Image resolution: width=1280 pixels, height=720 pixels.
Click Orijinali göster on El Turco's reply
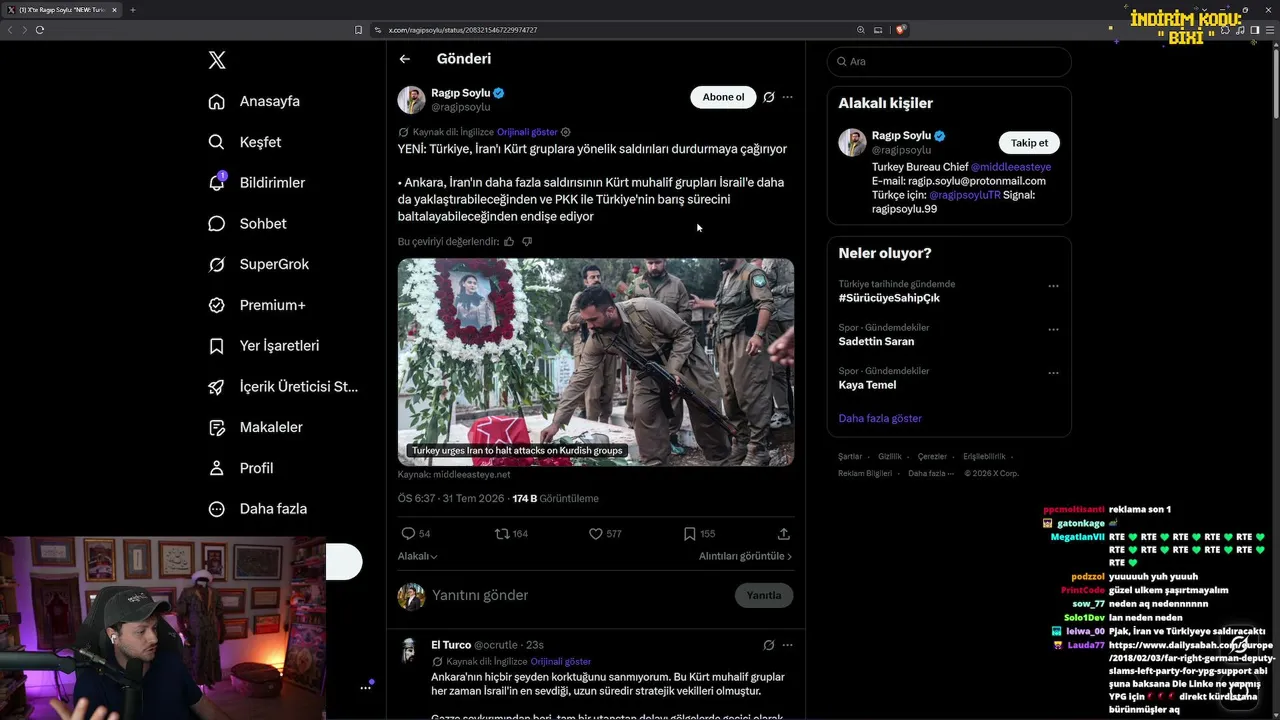561,662
